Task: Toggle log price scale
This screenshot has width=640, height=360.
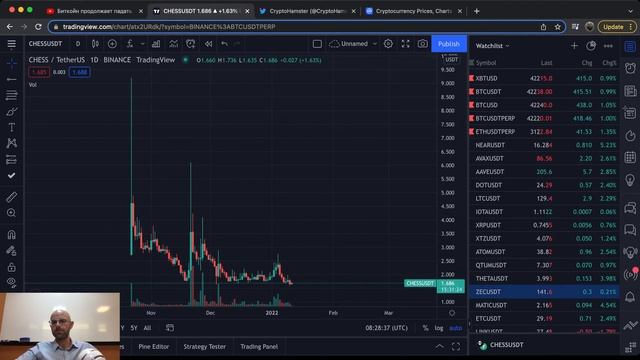Action: 439,328
